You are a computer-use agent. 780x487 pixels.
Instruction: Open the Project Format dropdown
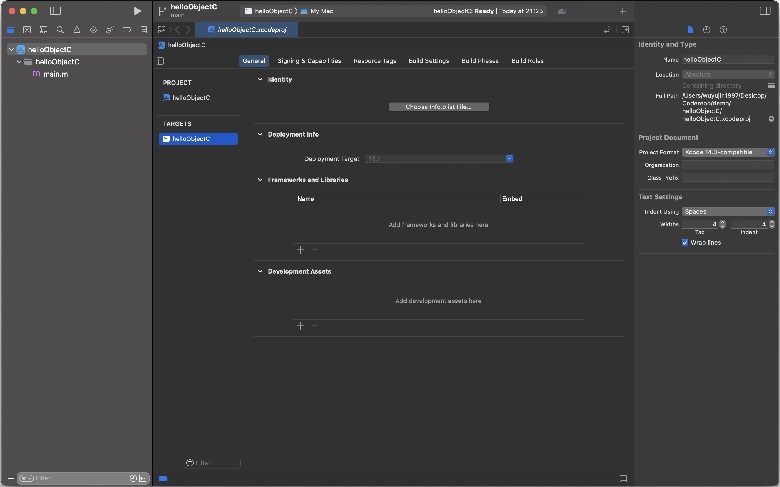[x=728, y=152]
